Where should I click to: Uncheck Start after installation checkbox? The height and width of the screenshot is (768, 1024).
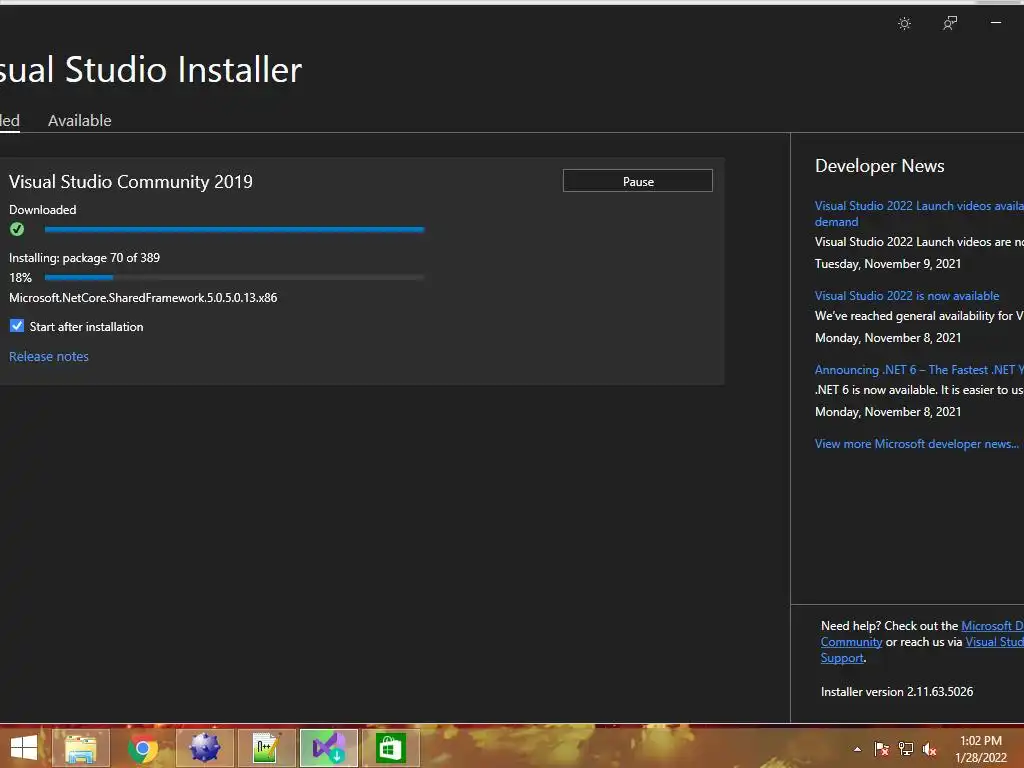click(17, 326)
